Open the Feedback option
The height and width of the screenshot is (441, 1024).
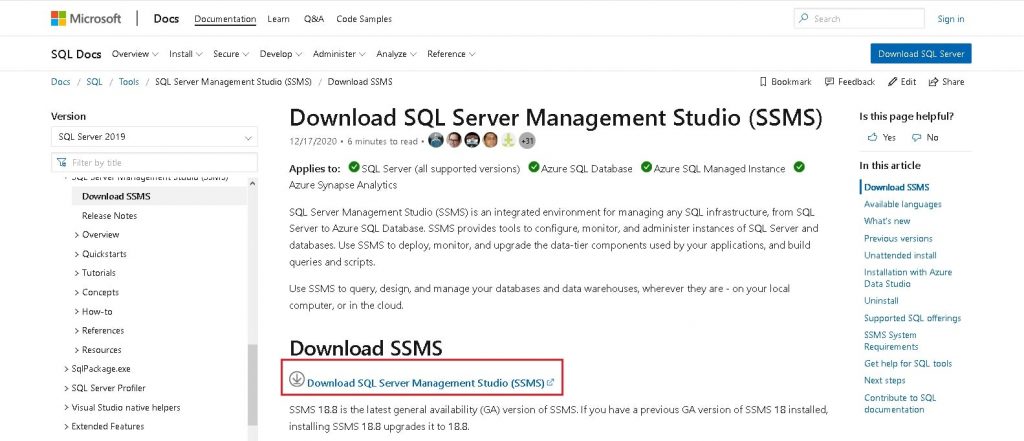pyautogui.click(x=850, y=82)
